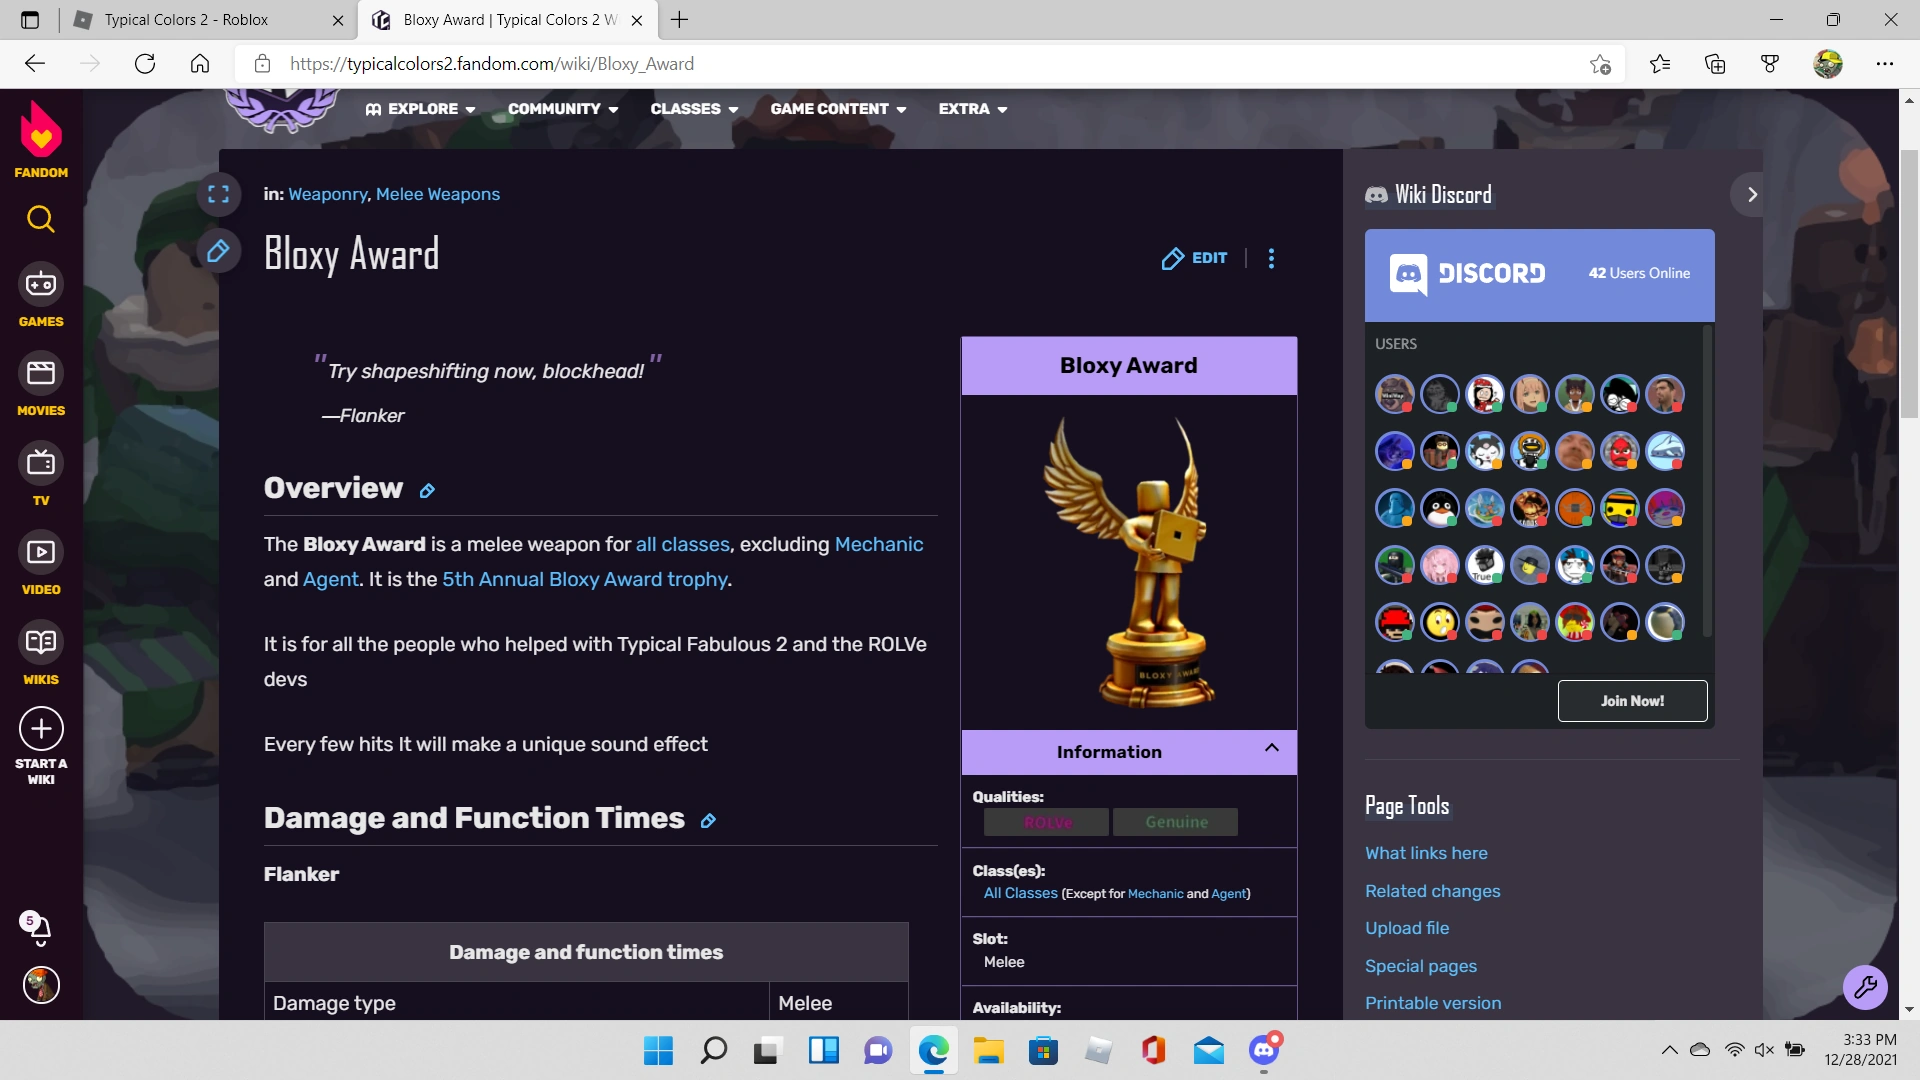1920x1080 pixels.
Task: Click the Join Now! Discord button
Action: [1631, 701]
